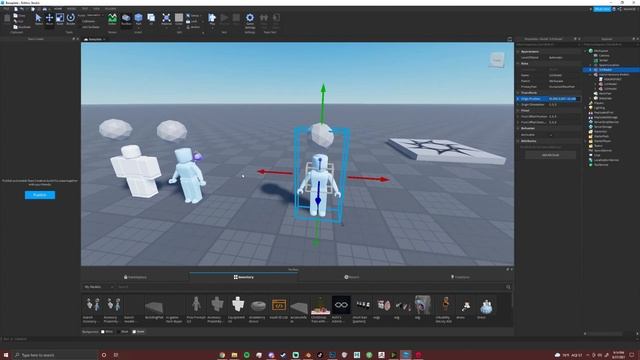The width and height of the screenshot is (640, 360).
Task: Expand the SpawnLocation node in Explorer
Action: pos(591,65)
